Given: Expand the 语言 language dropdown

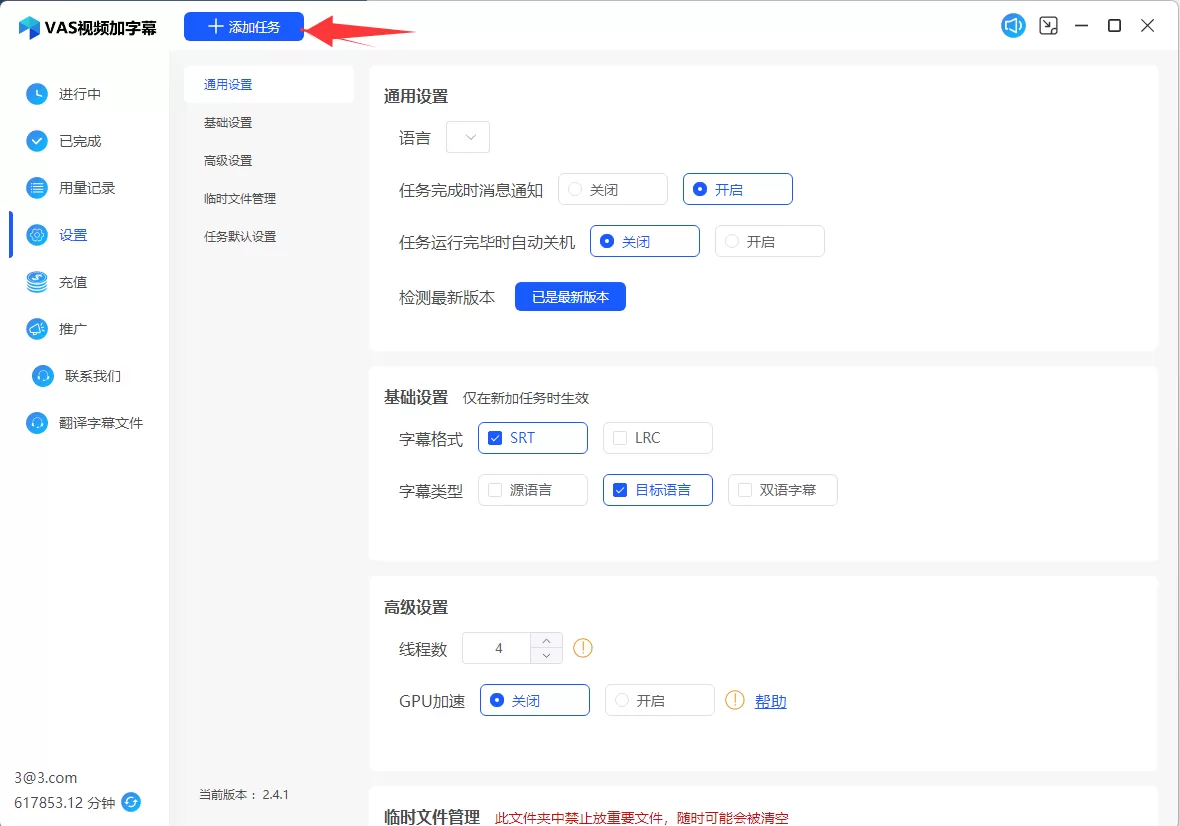Looking at the screenshot, I should 468,137.
